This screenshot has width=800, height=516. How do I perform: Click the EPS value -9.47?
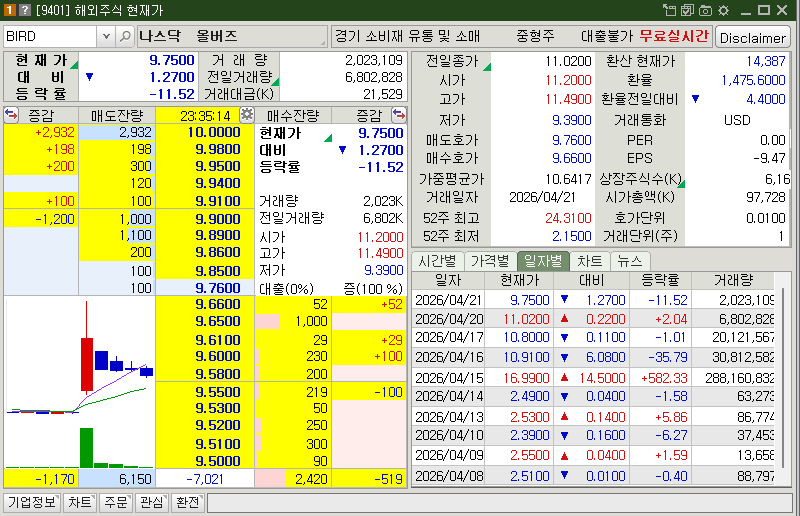(x=769, y=158)
